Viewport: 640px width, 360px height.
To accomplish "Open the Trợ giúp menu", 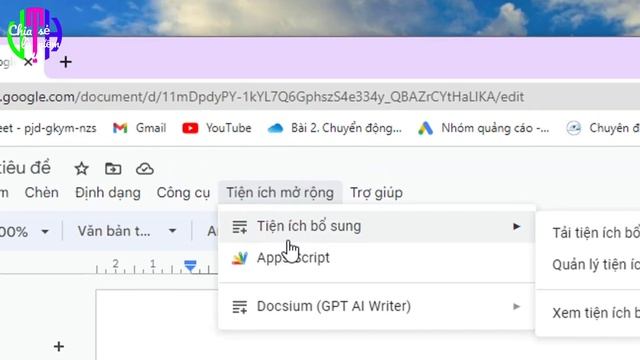I will pos(376,193).
